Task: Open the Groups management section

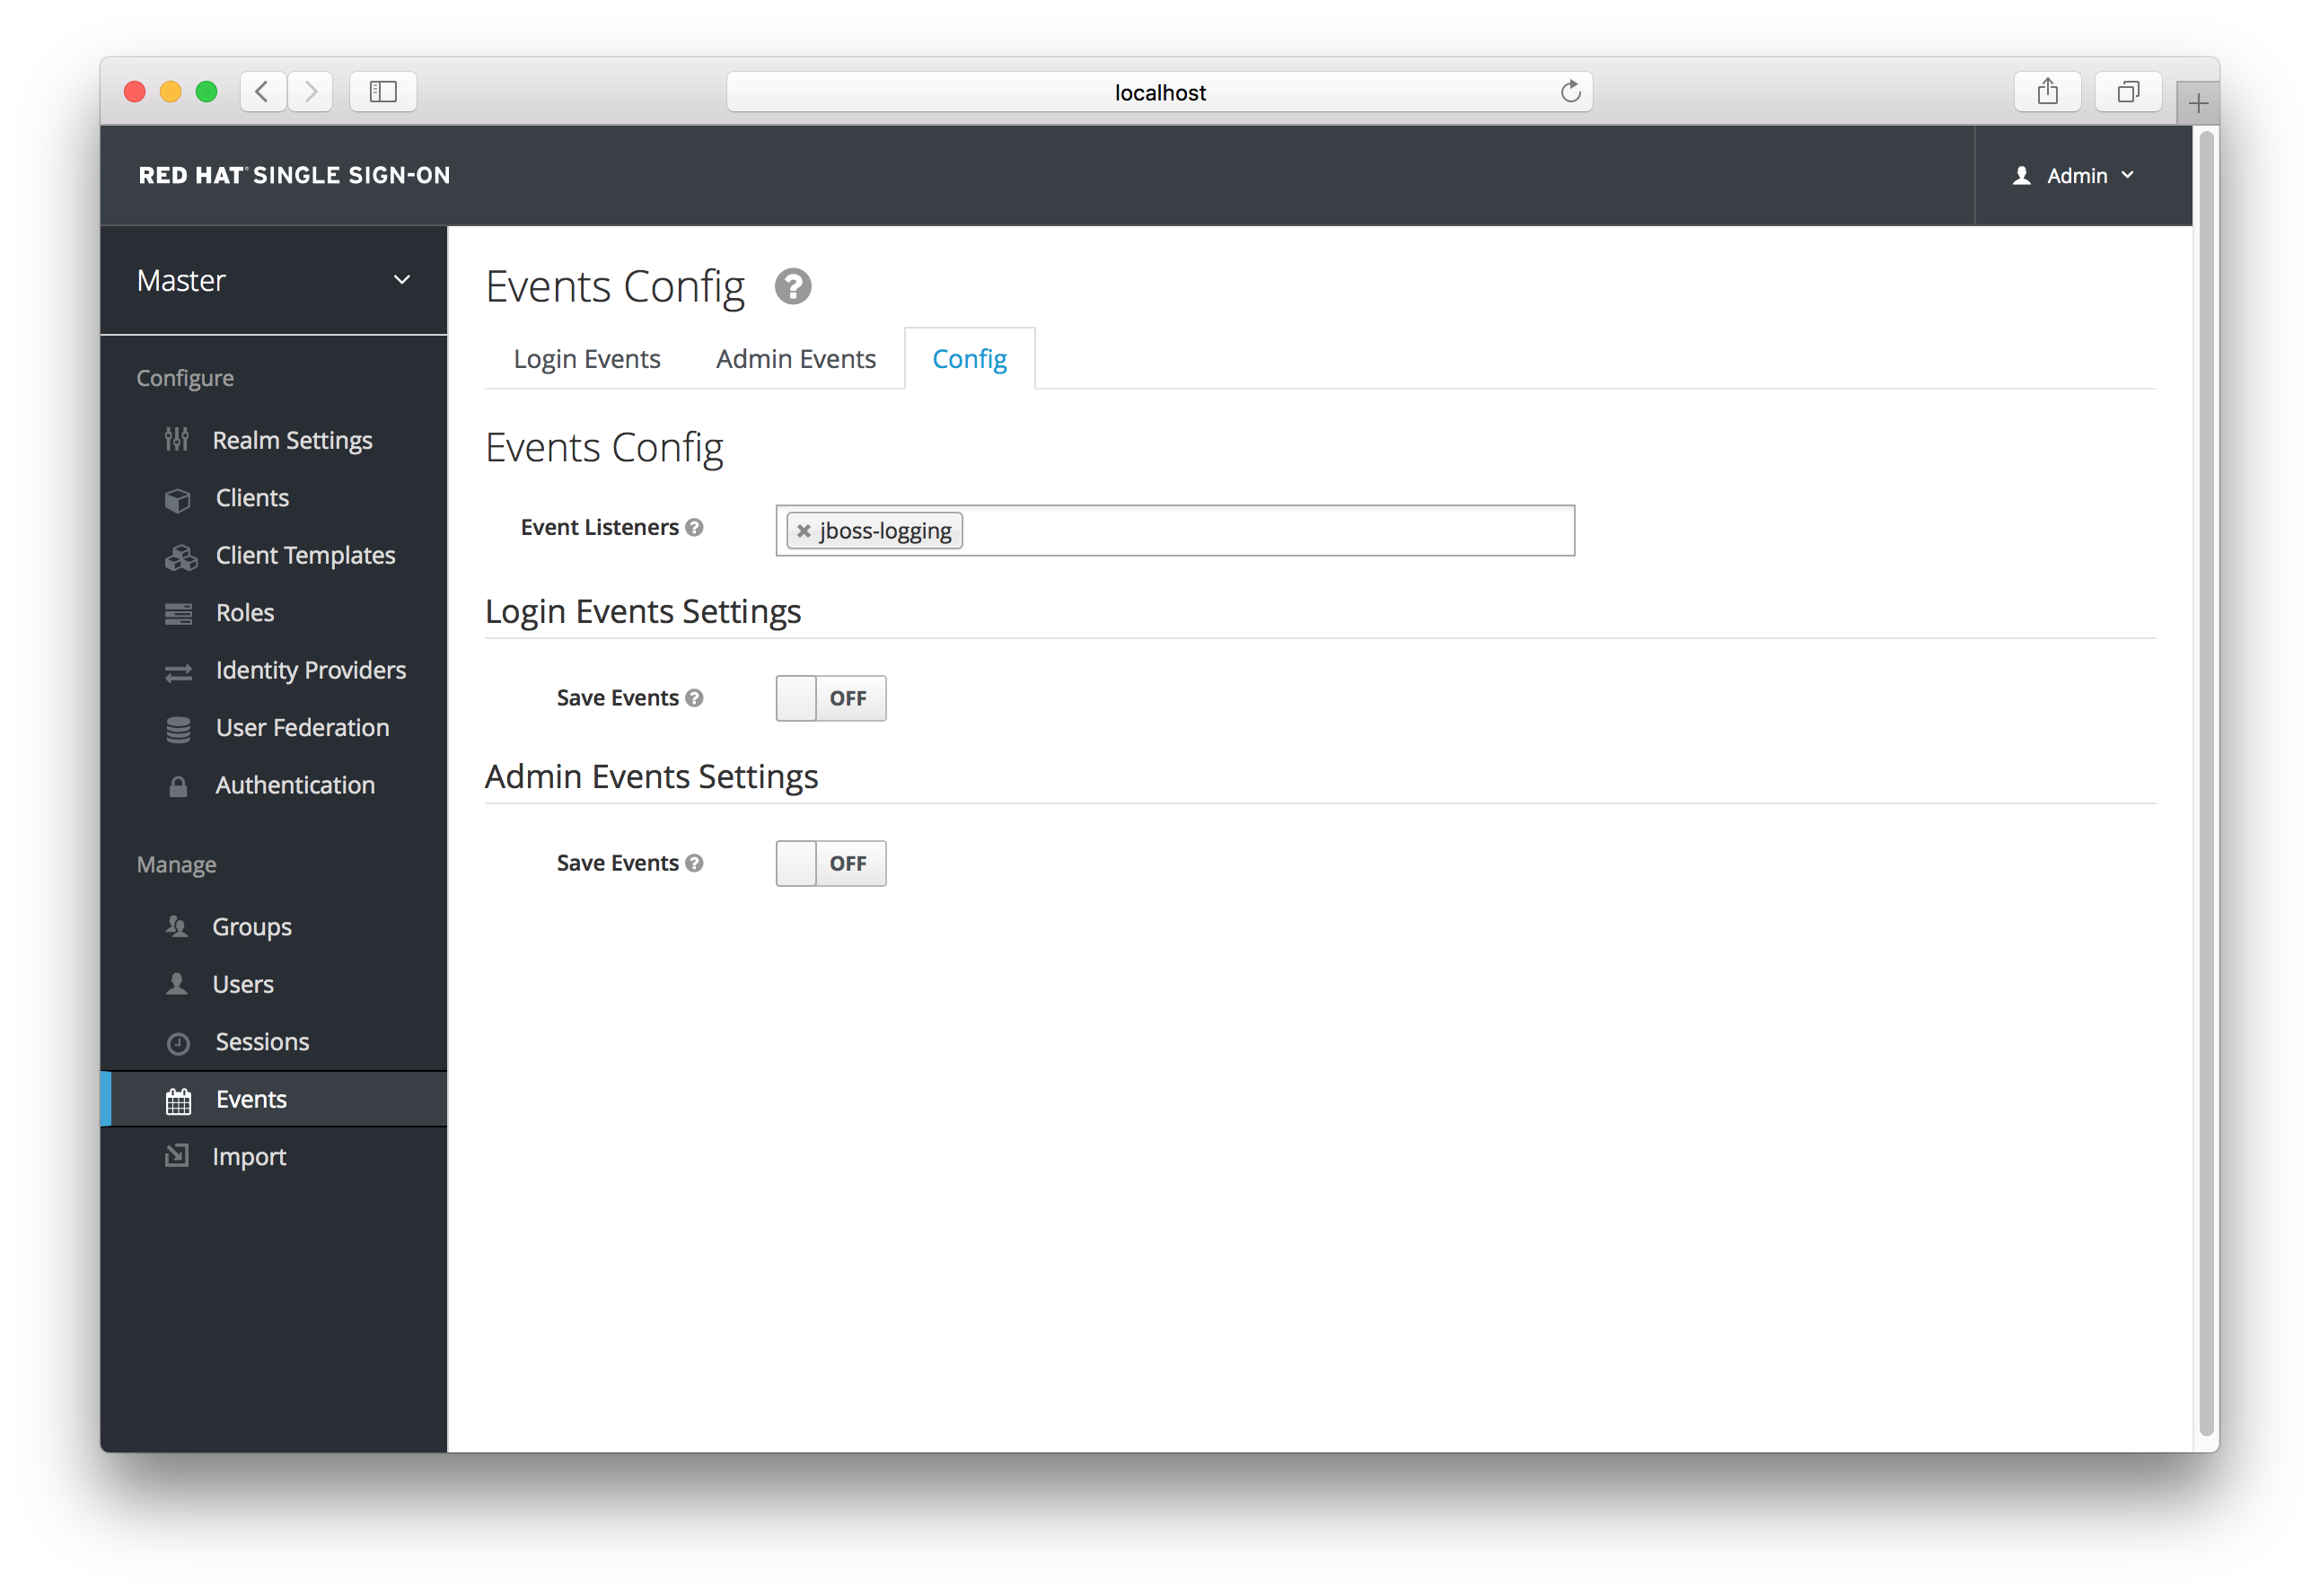Action: pyautogui.click(x=252, y=925)
